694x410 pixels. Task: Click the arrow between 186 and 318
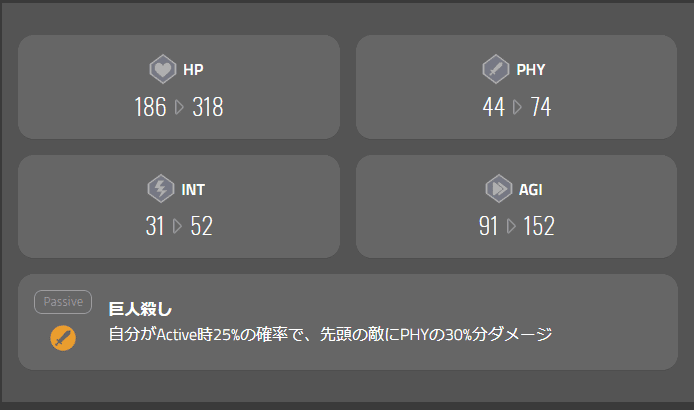point(179,107)
